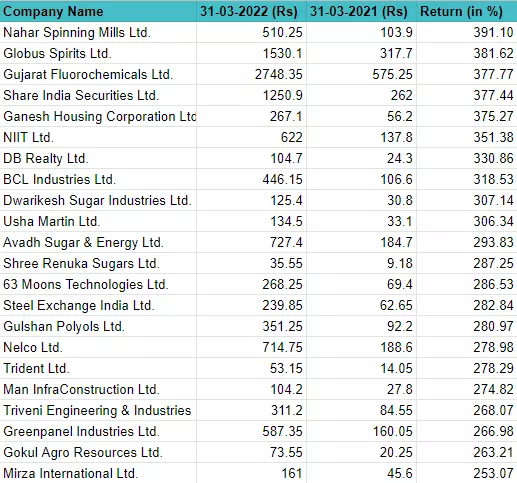Click the 317.7 previous-year price
This screenshot has height=483, width=517.
tap(396, 54)
